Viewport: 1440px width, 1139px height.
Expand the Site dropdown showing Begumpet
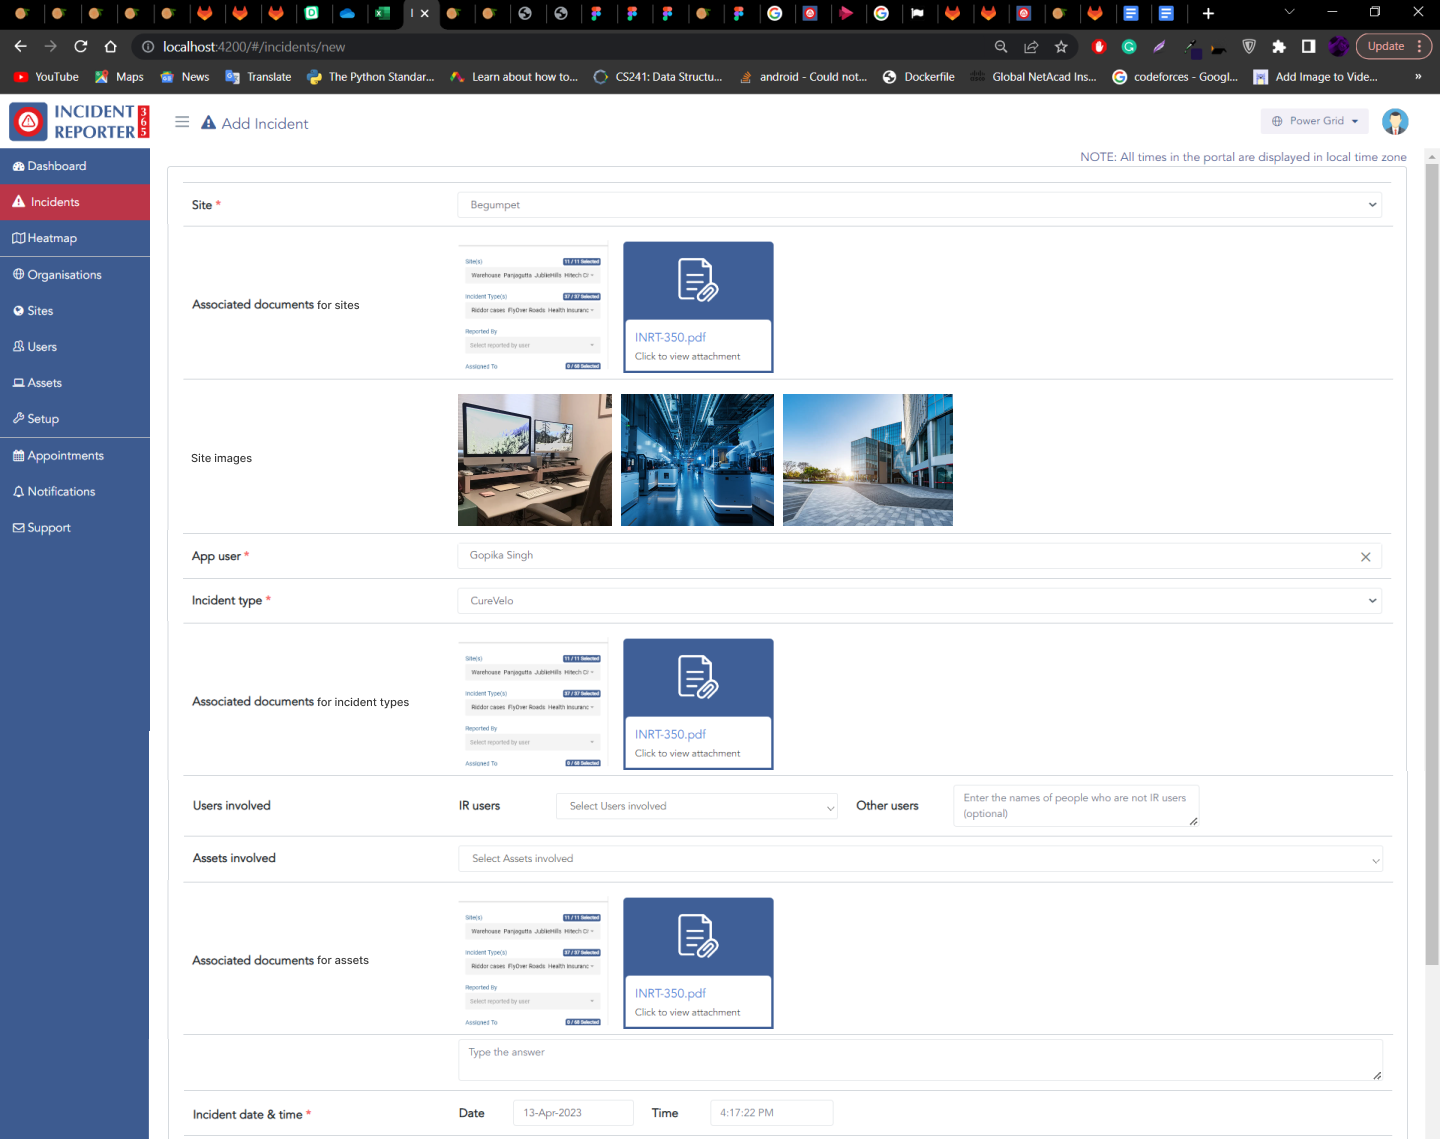pos(919,205)
